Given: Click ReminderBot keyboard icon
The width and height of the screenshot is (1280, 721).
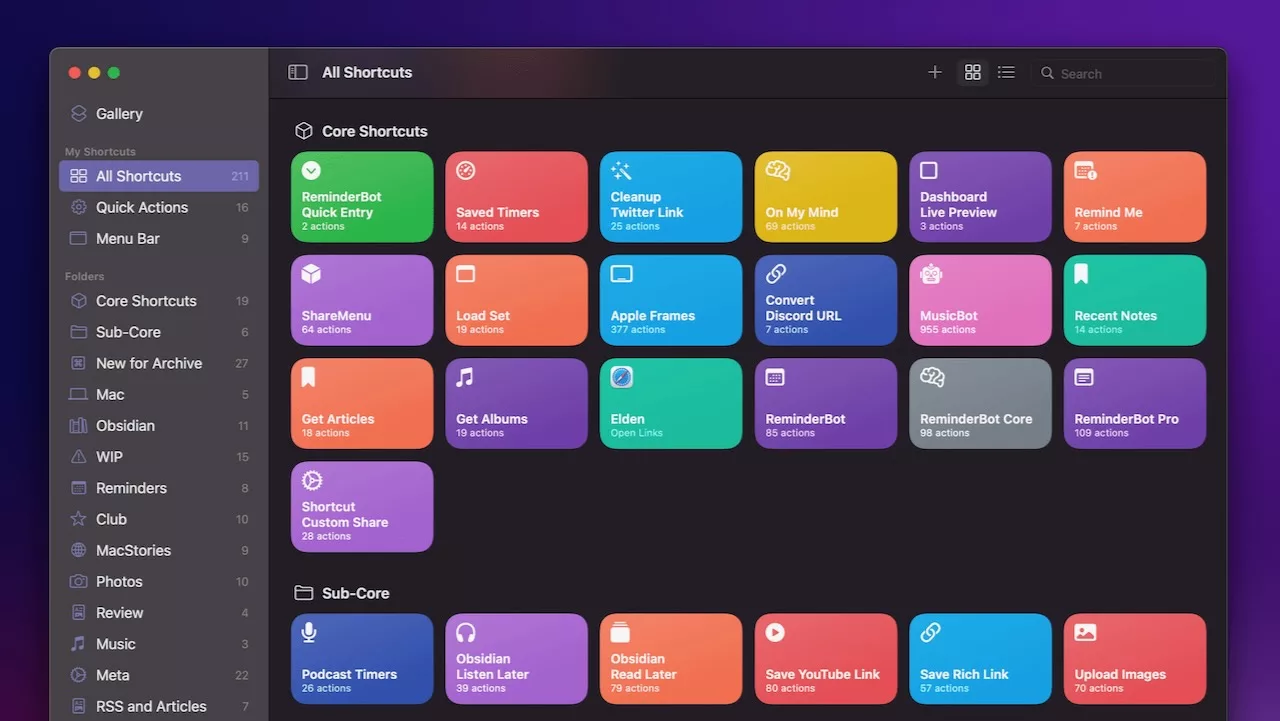Looking at the screenshot, I should tap(776, 378).
